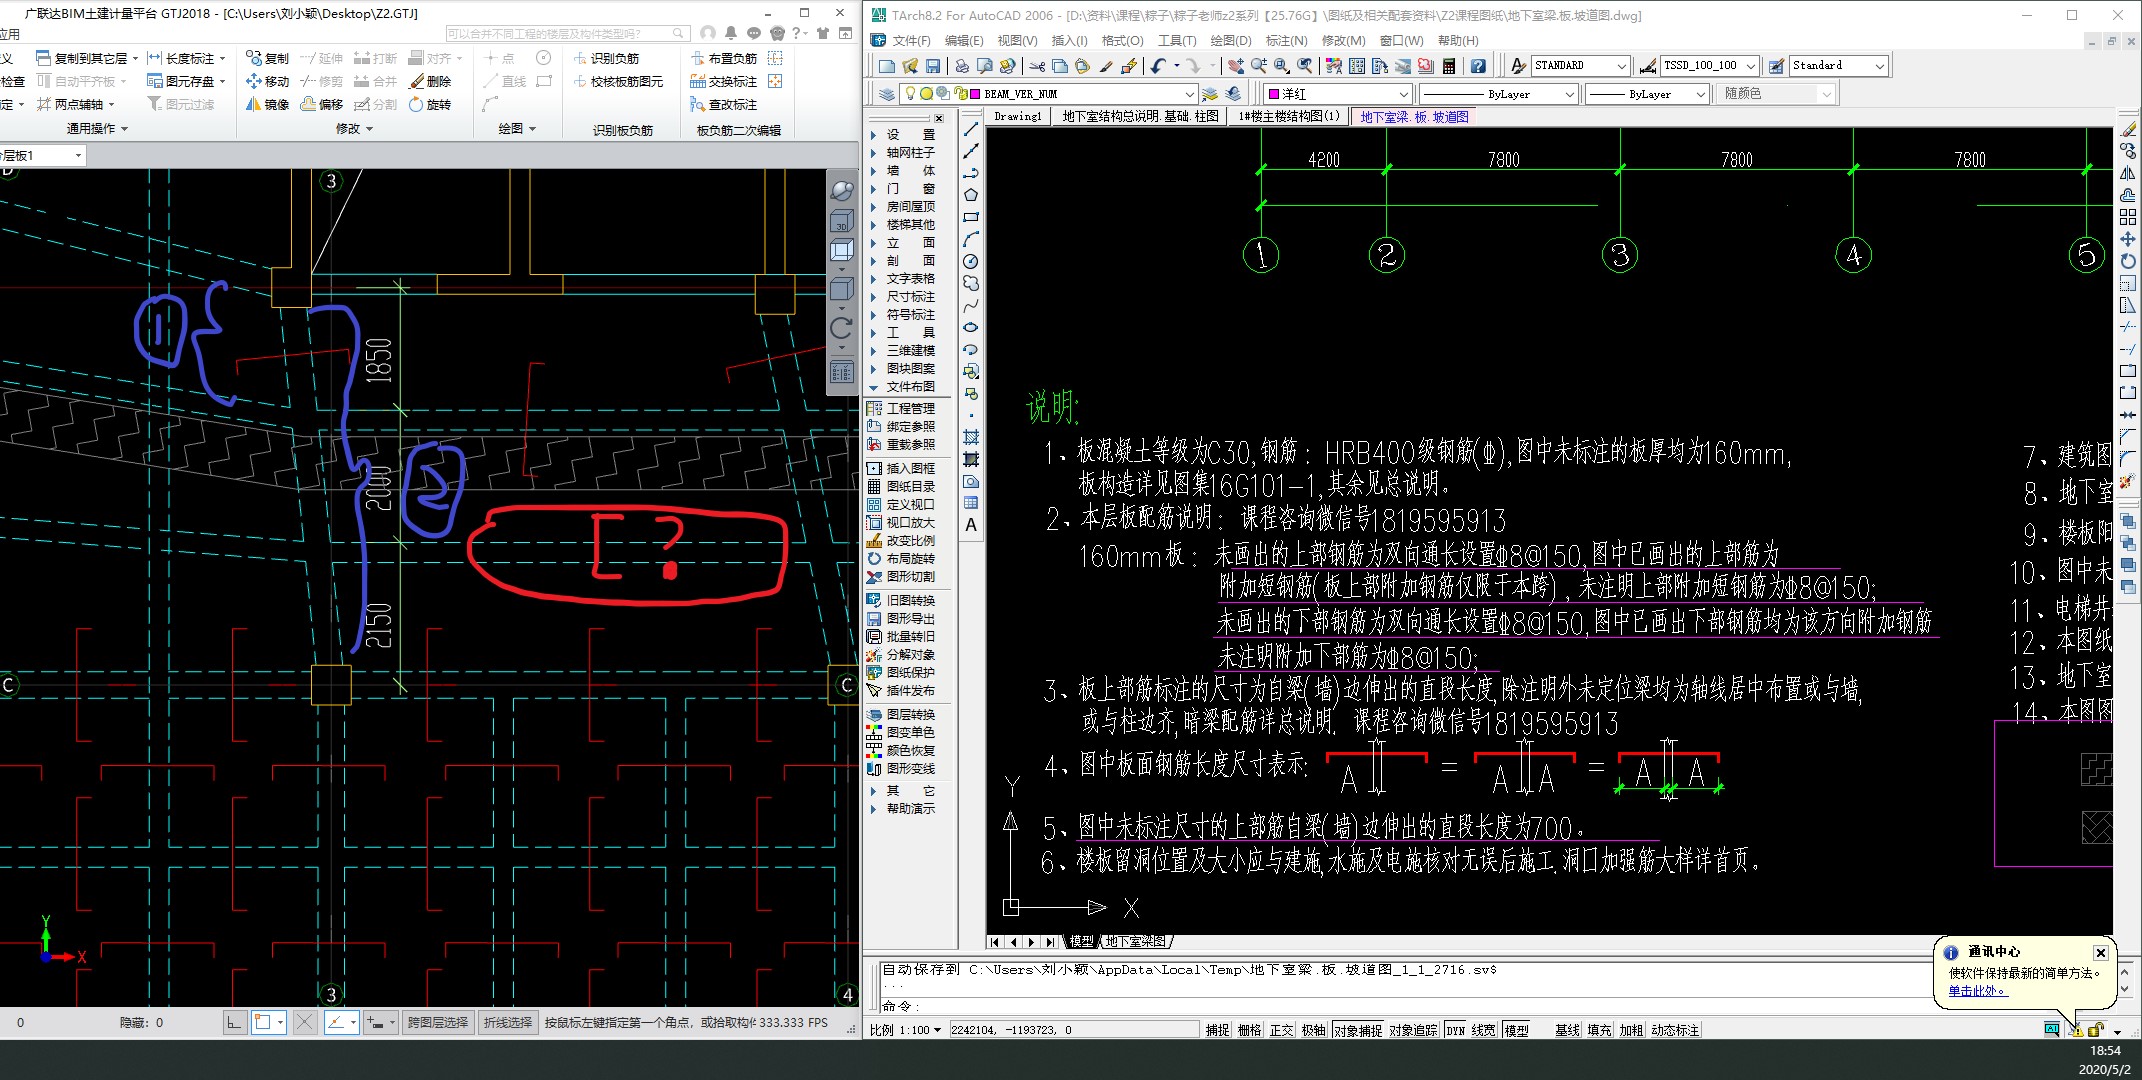This screenshot has width=2142, height=1080.
Task: Open 标注(N) menu in TArch
Action: (x=1286, y=41)
